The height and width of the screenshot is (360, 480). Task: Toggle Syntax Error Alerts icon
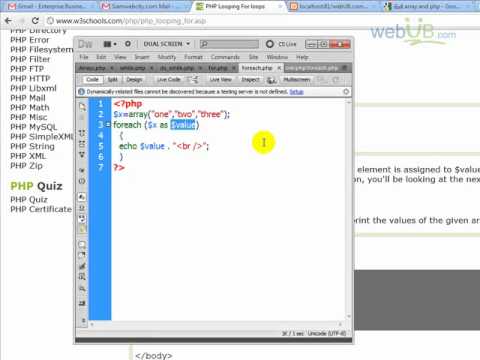(x=82, y=229)
